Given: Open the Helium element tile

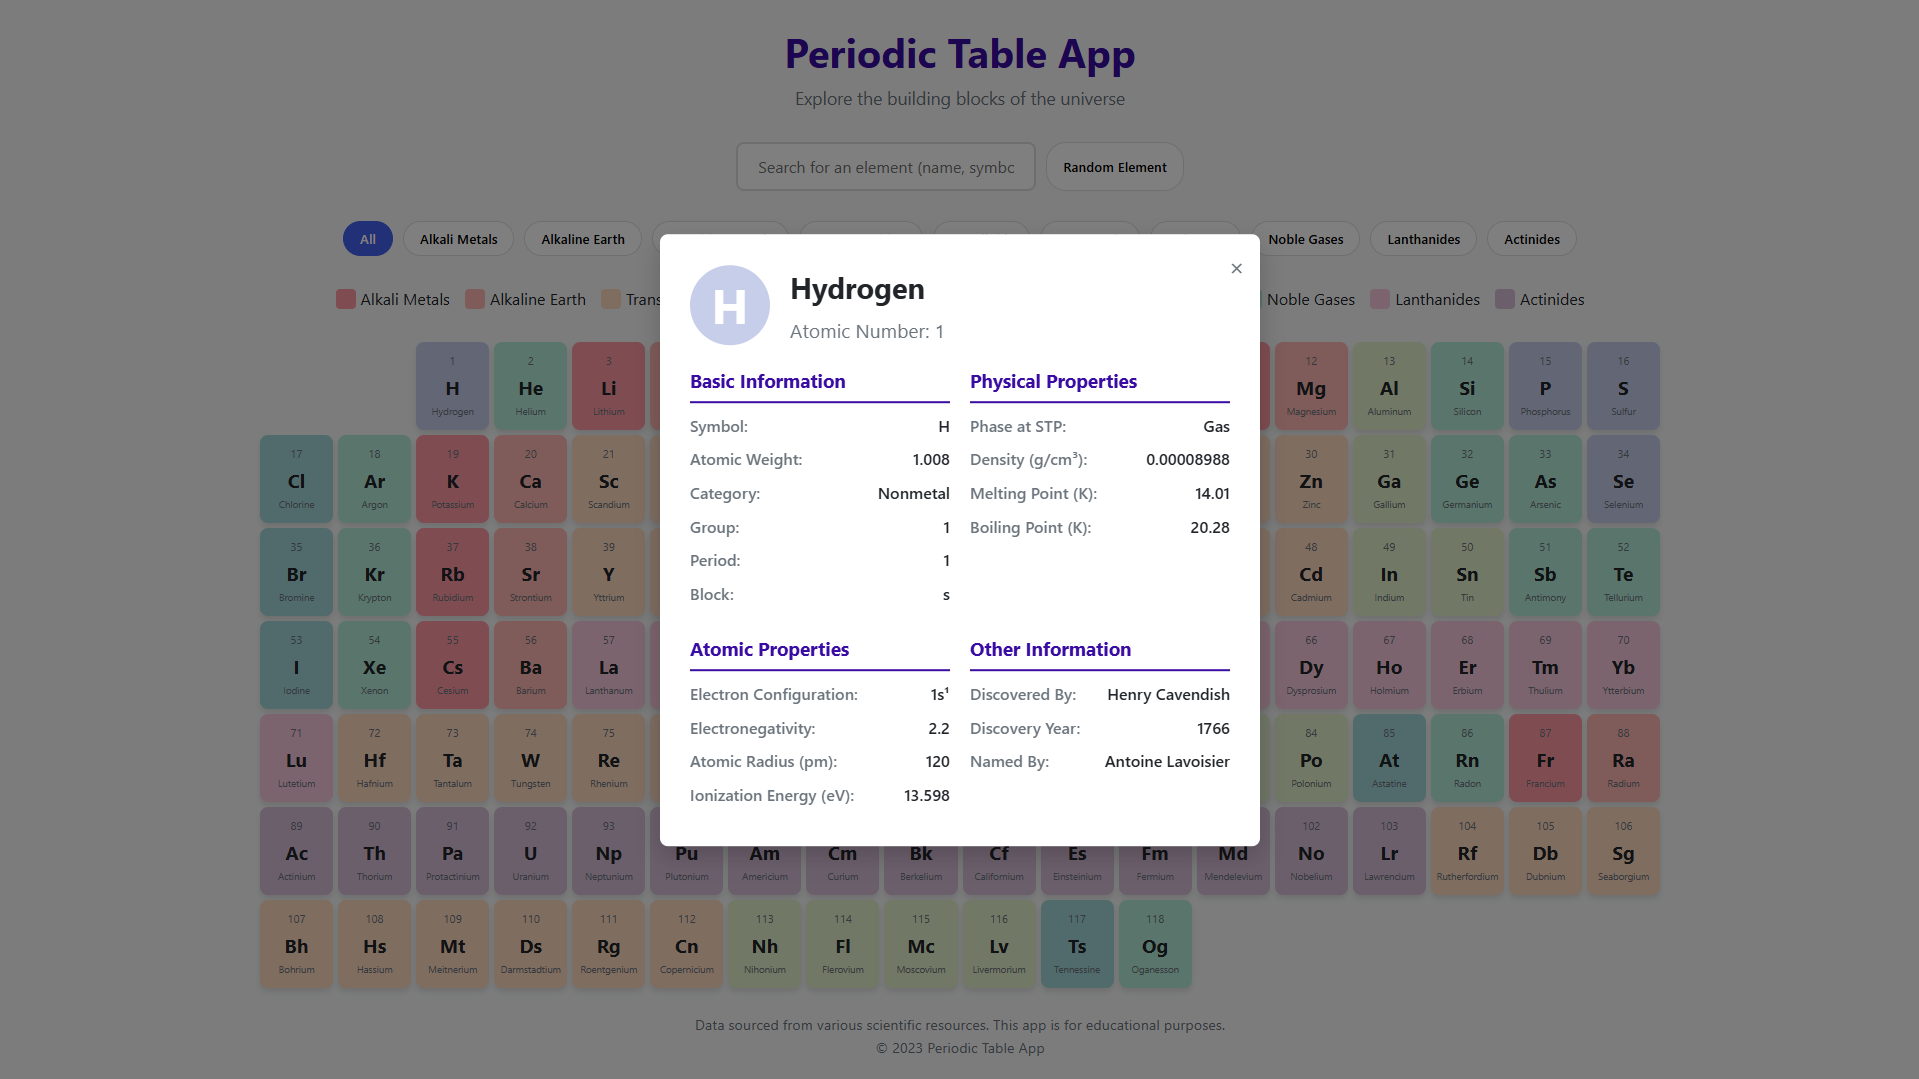Looking at the screenshot, I should click(x=531, y=386).
